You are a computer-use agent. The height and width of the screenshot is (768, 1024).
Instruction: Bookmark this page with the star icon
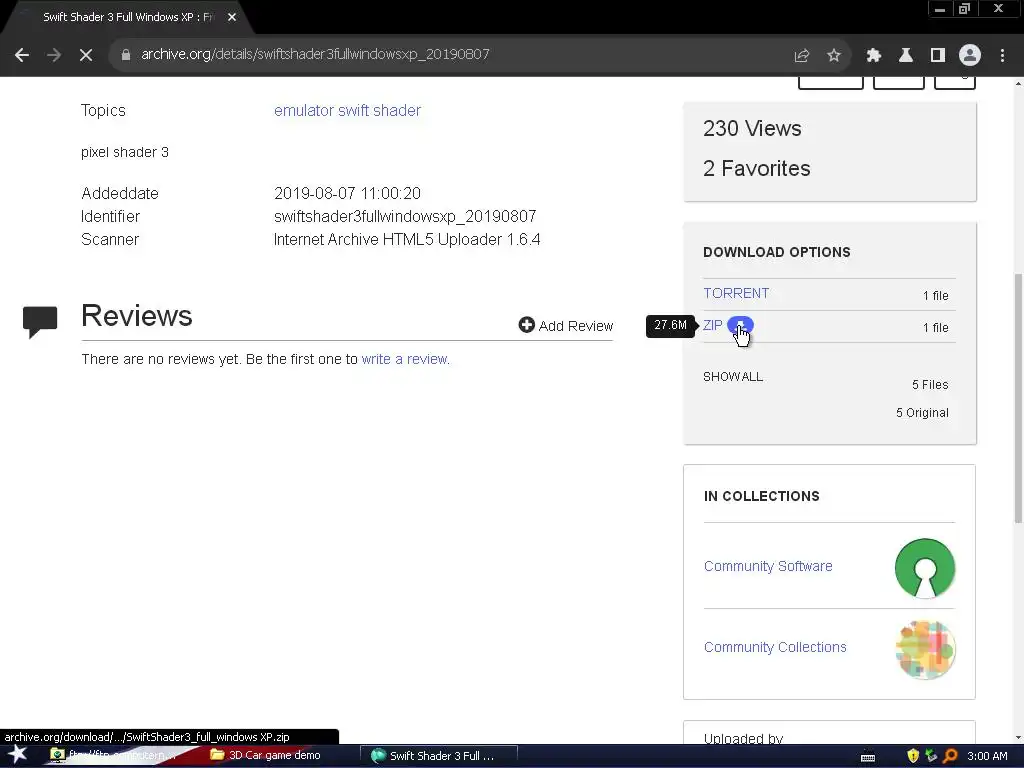coord(833,56)
